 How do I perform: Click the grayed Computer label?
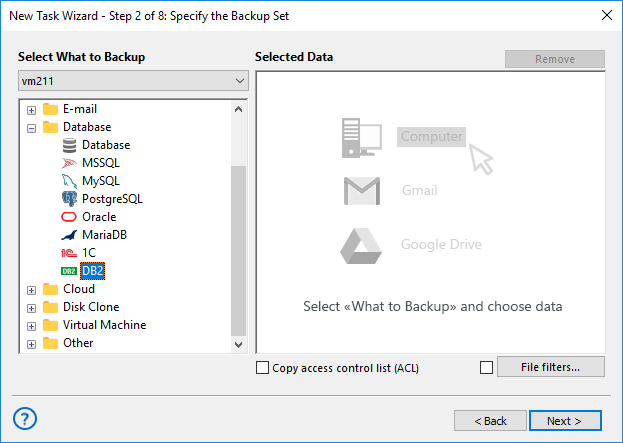431,137
